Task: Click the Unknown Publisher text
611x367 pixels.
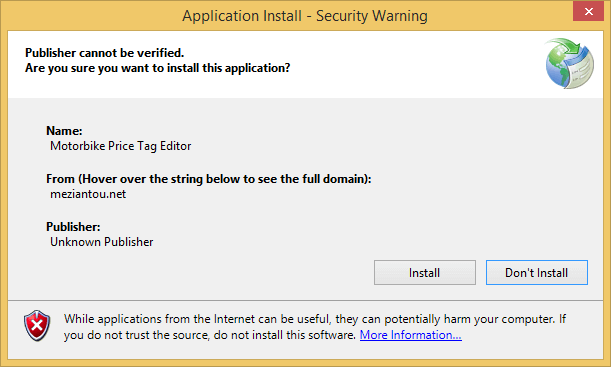Action: click(x=102, y=242)
